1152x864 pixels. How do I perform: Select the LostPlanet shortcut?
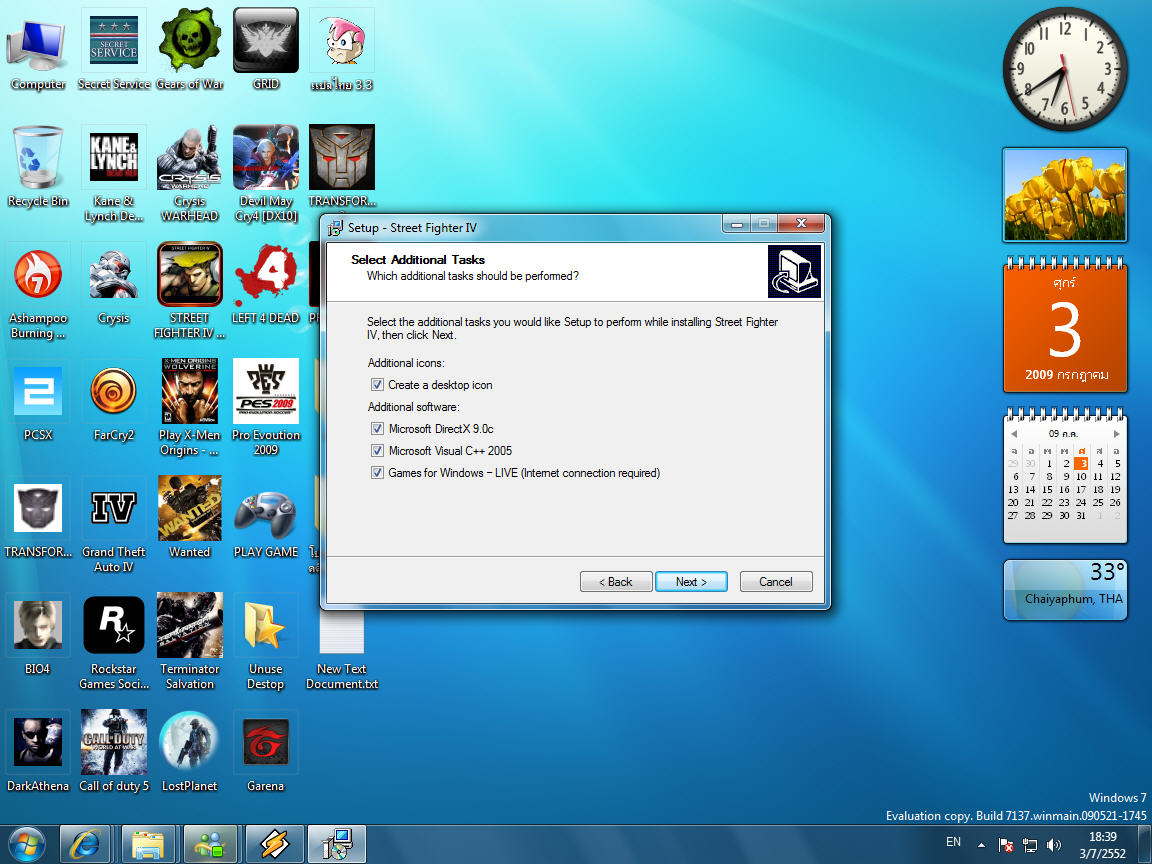pyautogui.click(x=190, y=752)
